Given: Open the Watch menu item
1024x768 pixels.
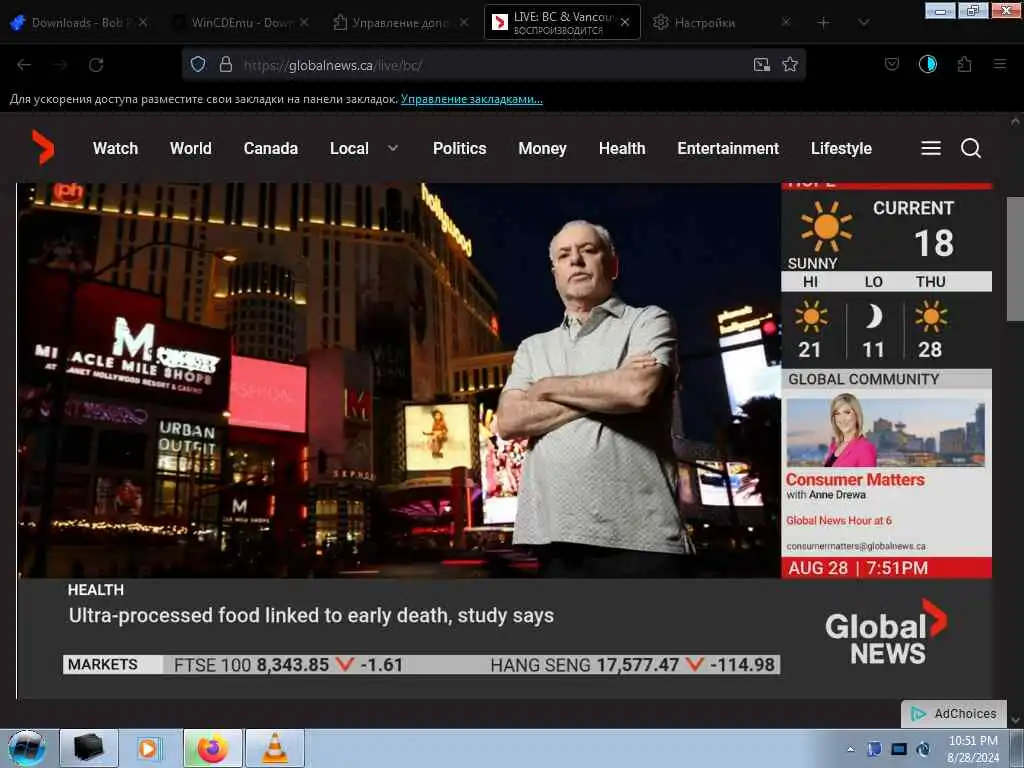Looking at the screenshot, I should 116,148.
